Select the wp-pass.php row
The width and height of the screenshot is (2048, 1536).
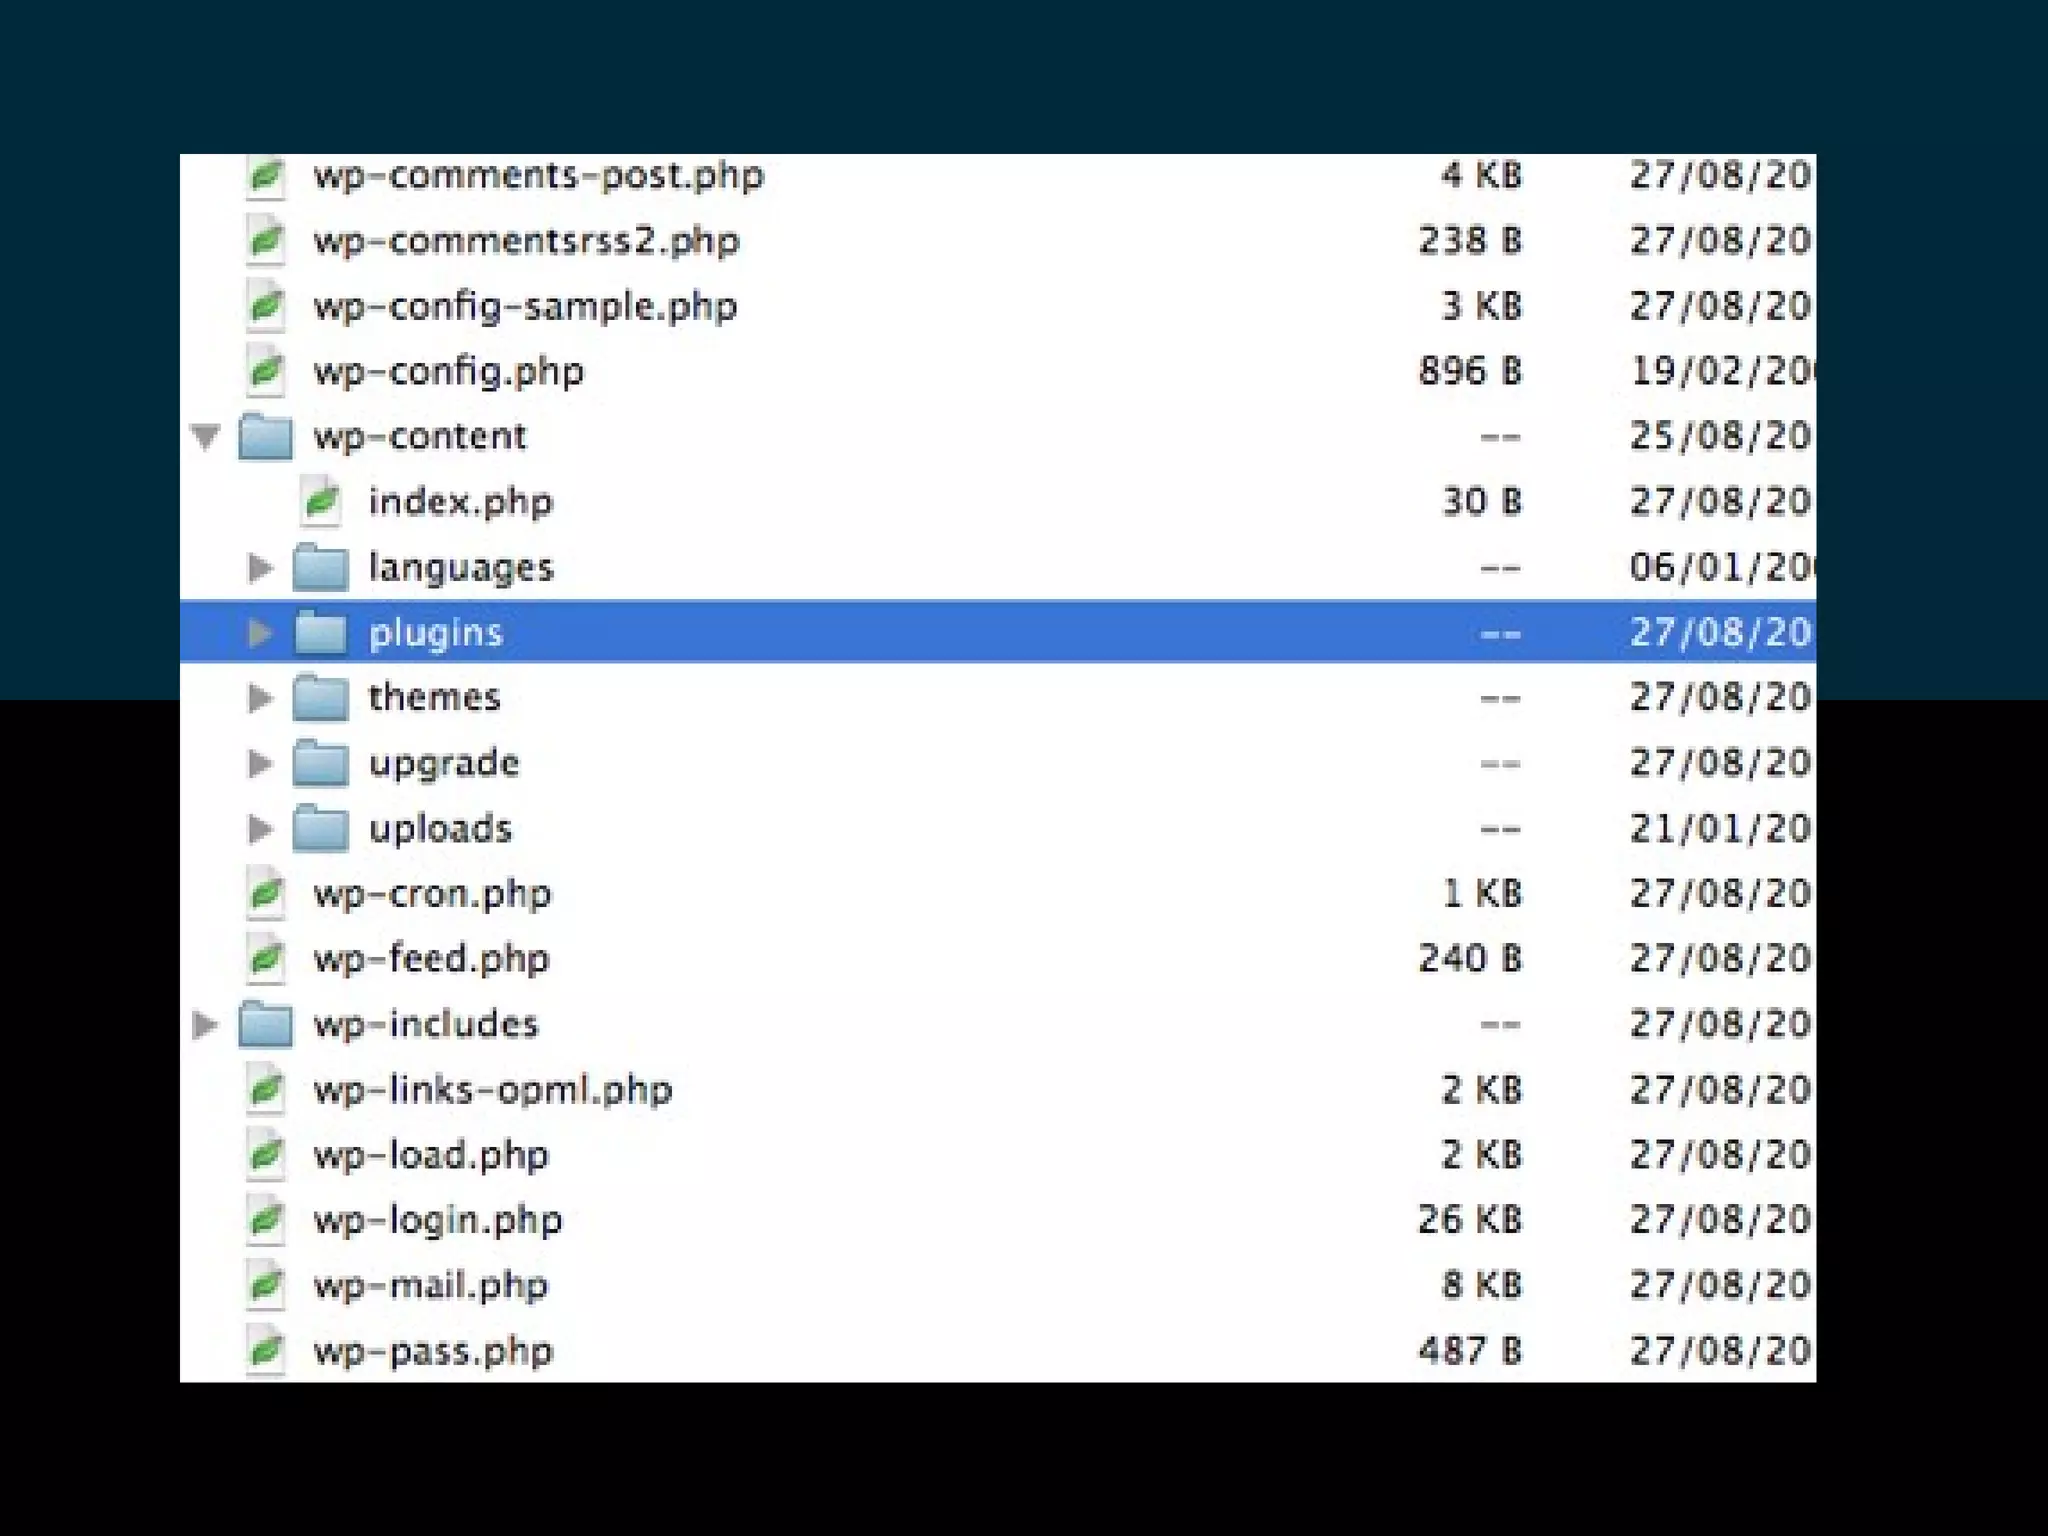pos(433,1351)
